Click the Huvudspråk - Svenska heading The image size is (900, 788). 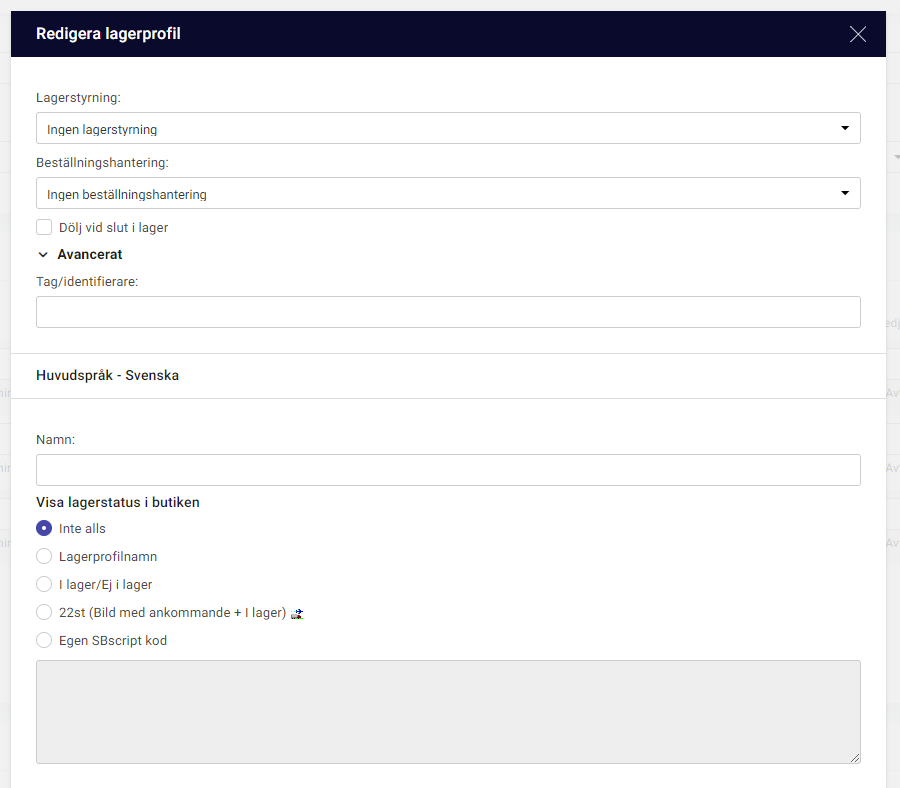click(107, 375)
